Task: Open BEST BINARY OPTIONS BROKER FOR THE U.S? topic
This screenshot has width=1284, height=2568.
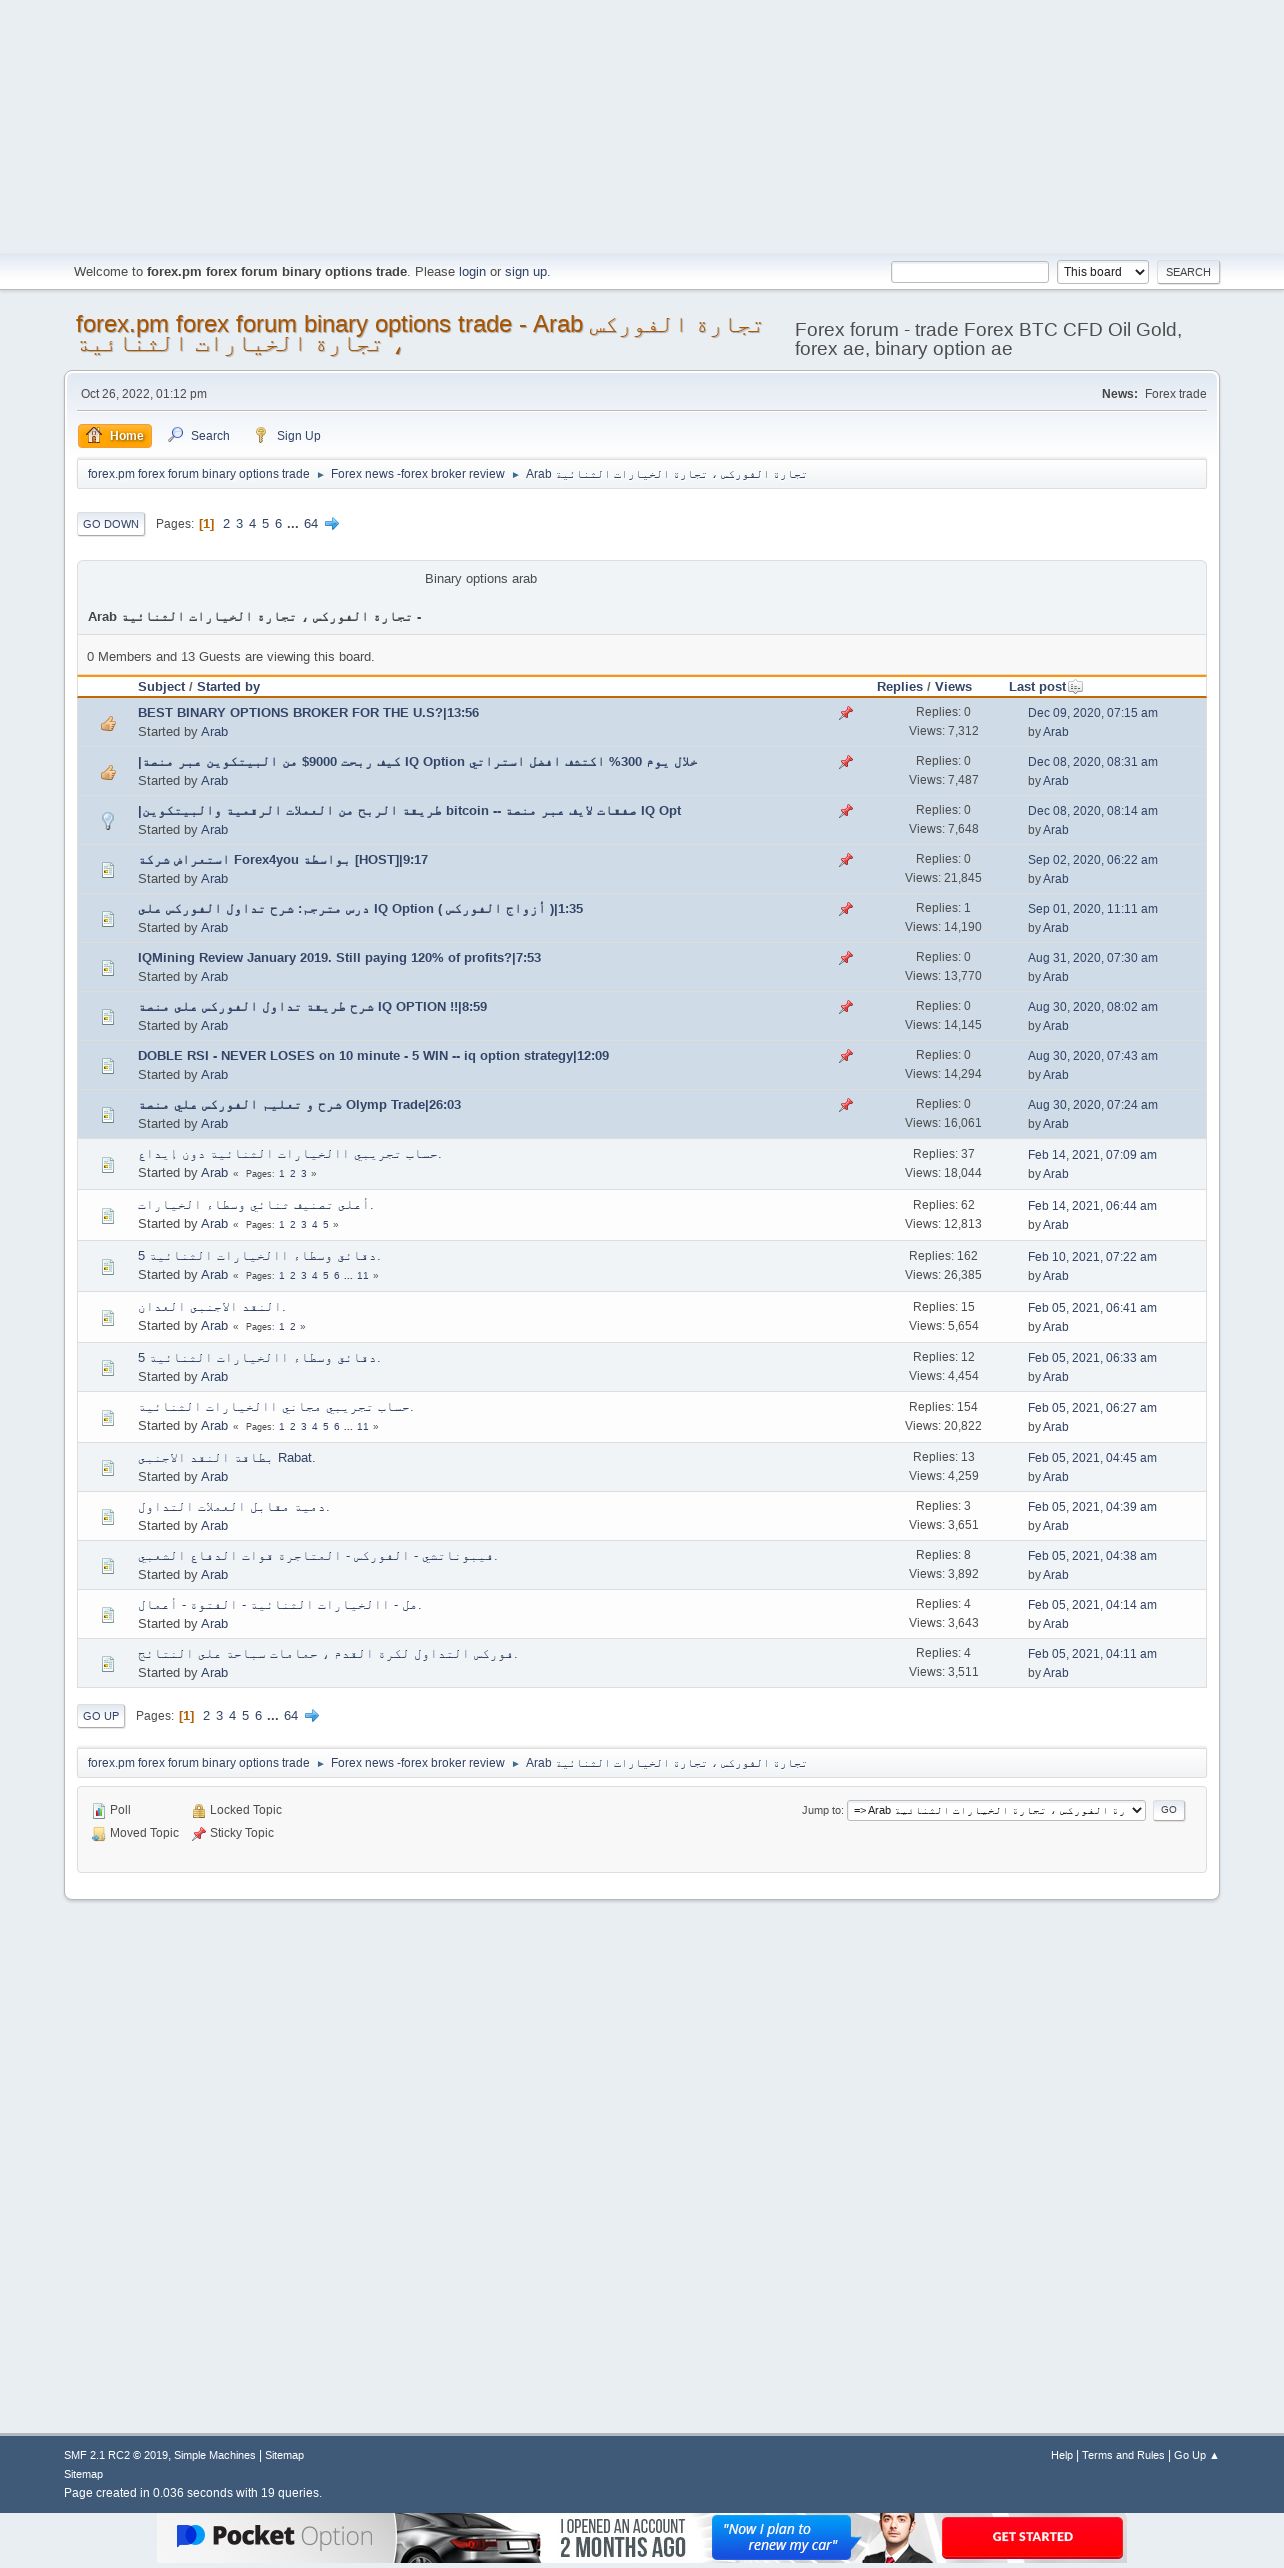Action: coord(308,713)
